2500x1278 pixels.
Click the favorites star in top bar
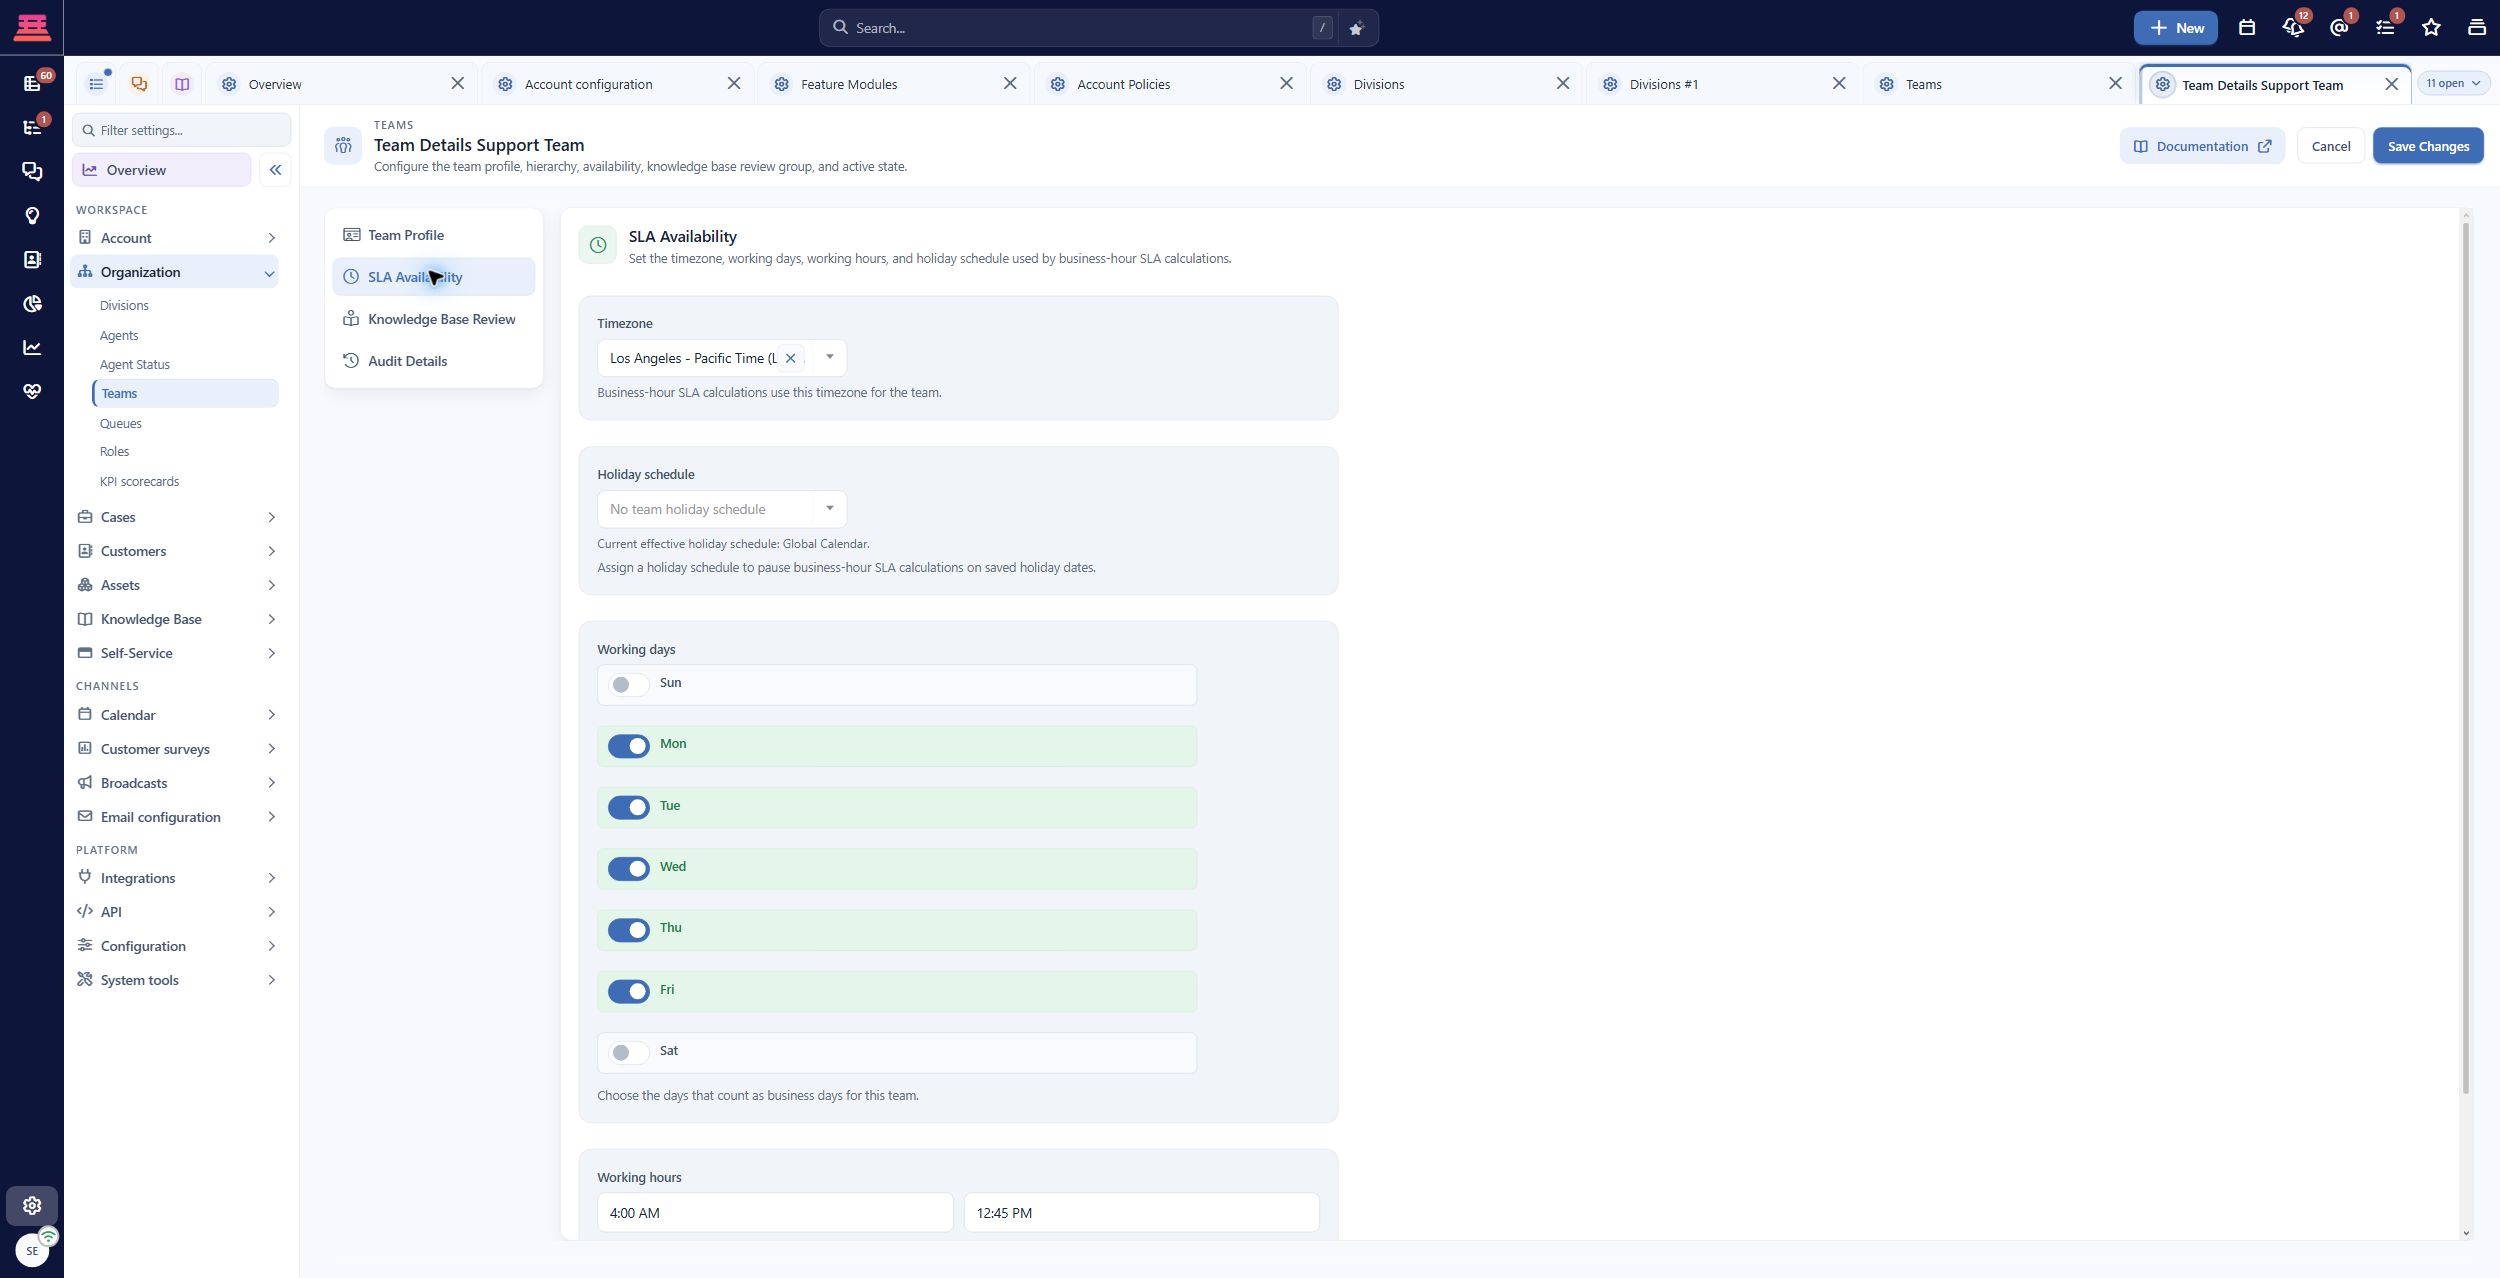click(2431, 28)
